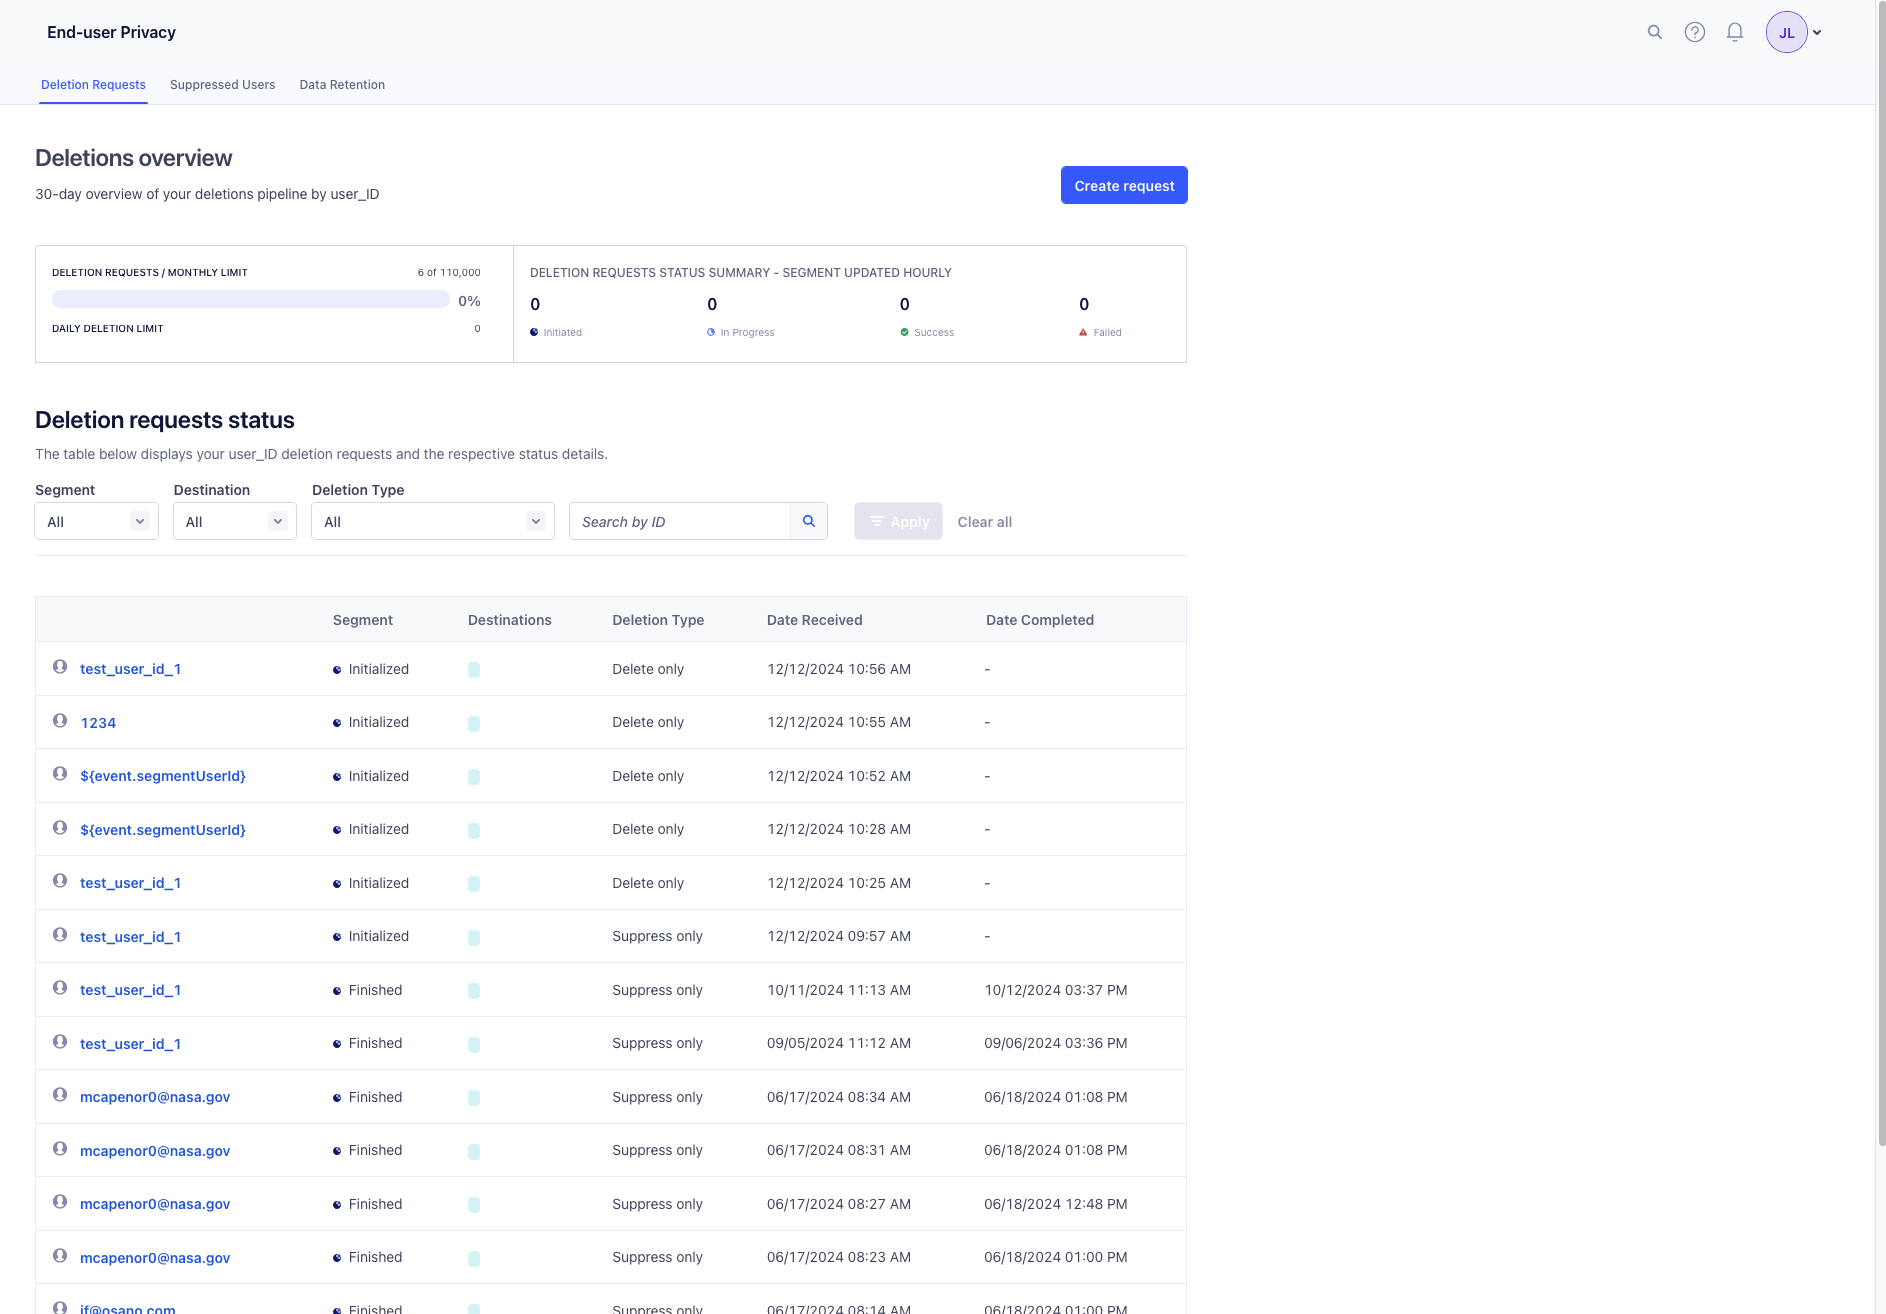Open mcapenor0@nasa.gov request from 08:34 AM
Screen dimensions: 1886x1314
(155, 1097)
